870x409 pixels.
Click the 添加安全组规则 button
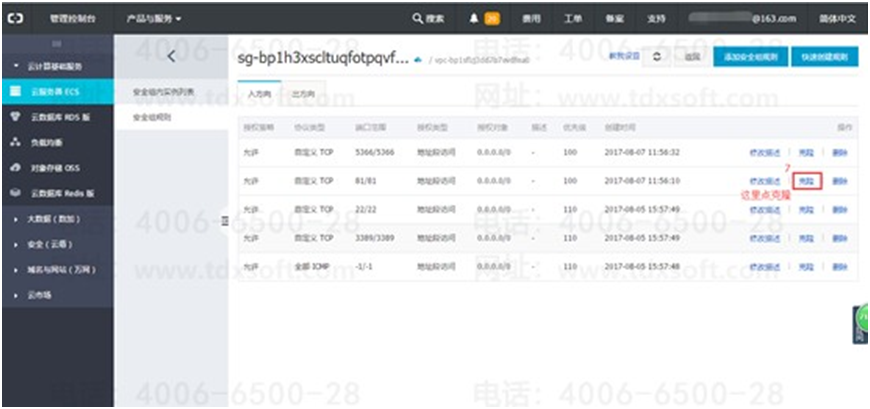[x=747, y=58]
